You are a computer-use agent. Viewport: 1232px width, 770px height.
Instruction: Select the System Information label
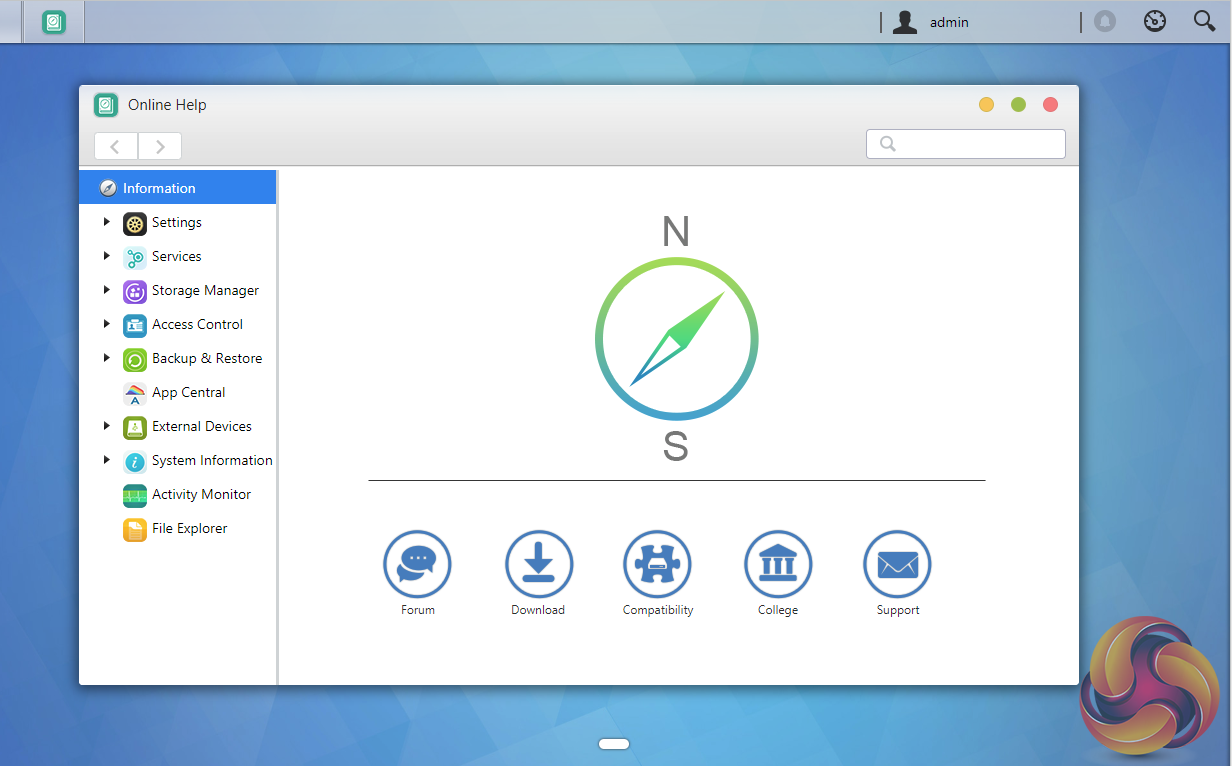pos(212,460)
